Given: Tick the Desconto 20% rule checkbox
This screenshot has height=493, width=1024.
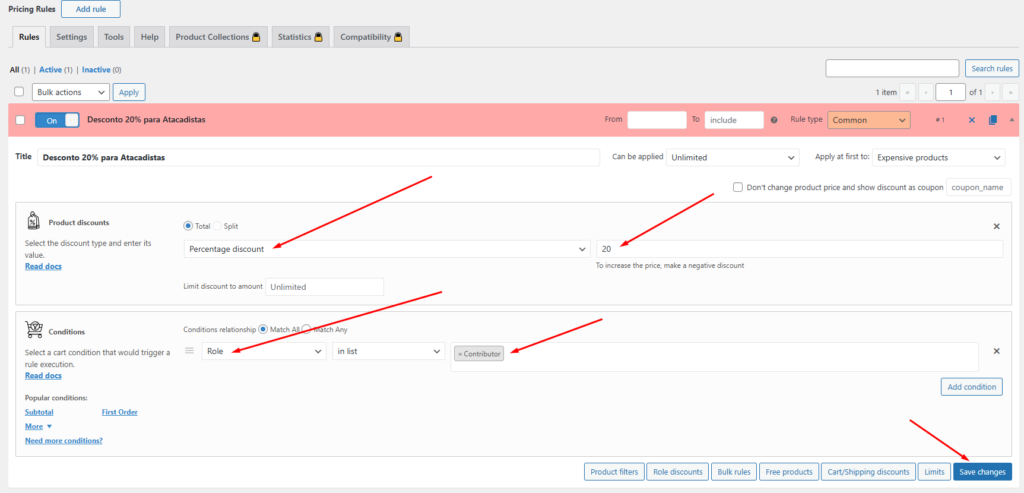Looking at the screenshot, I should click(20, 120).
